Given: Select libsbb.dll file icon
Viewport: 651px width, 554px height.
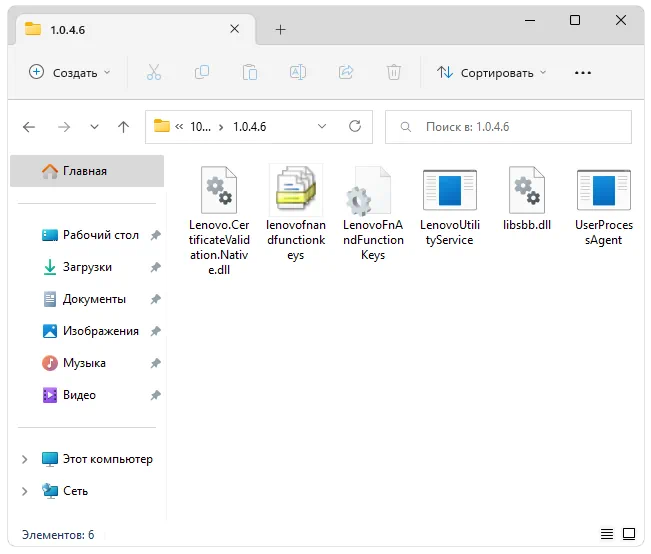Looking at the screenshot, I should (527, 190).
